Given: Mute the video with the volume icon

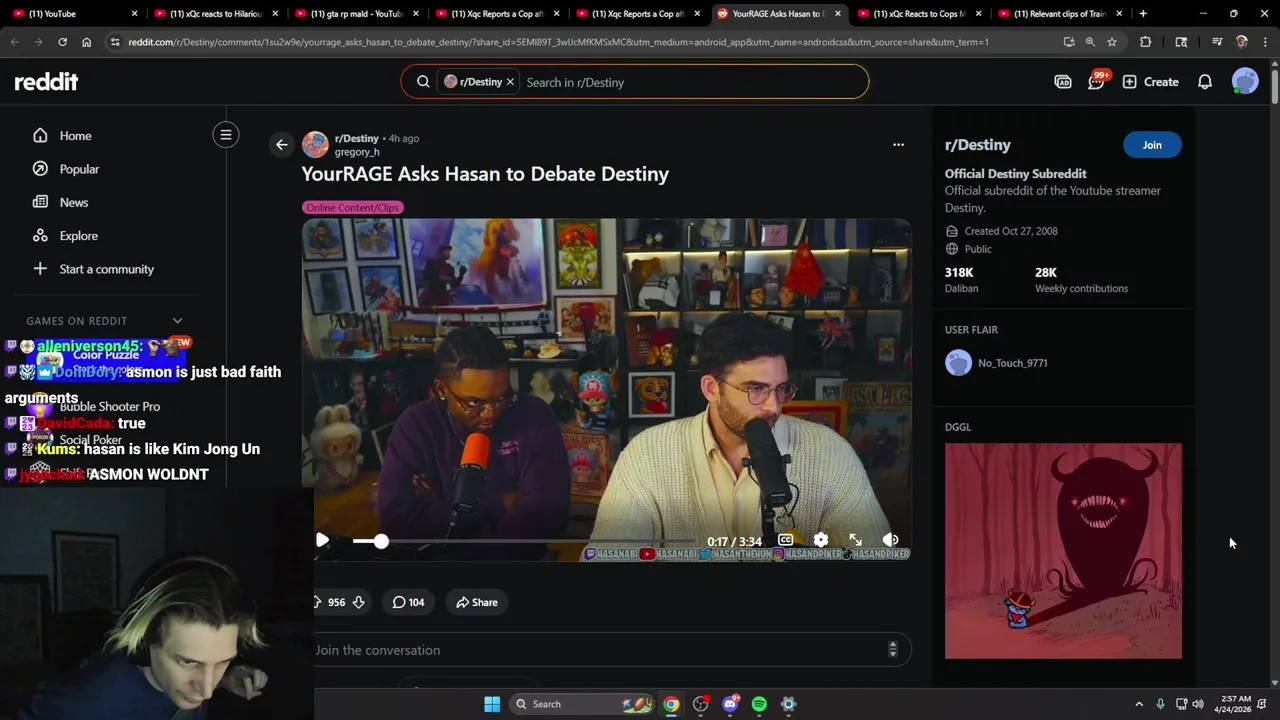Looking at the screenshot, I should (x=891, y=540).
